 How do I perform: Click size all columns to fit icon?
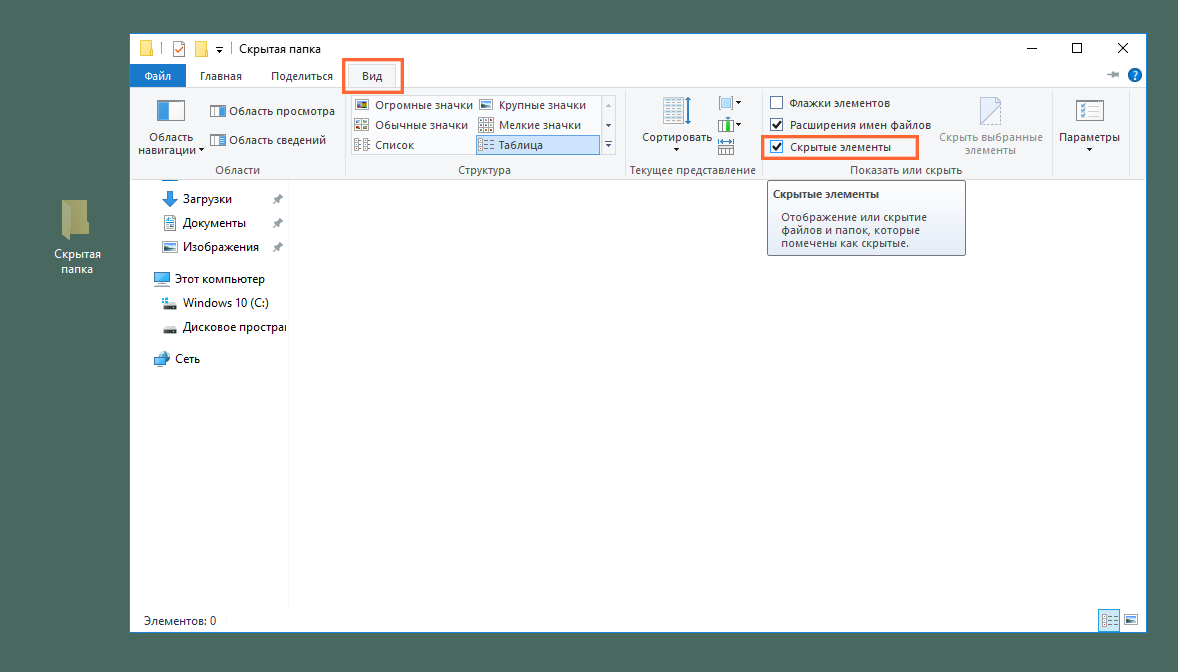pyautogui.click(x=726, y=146)
